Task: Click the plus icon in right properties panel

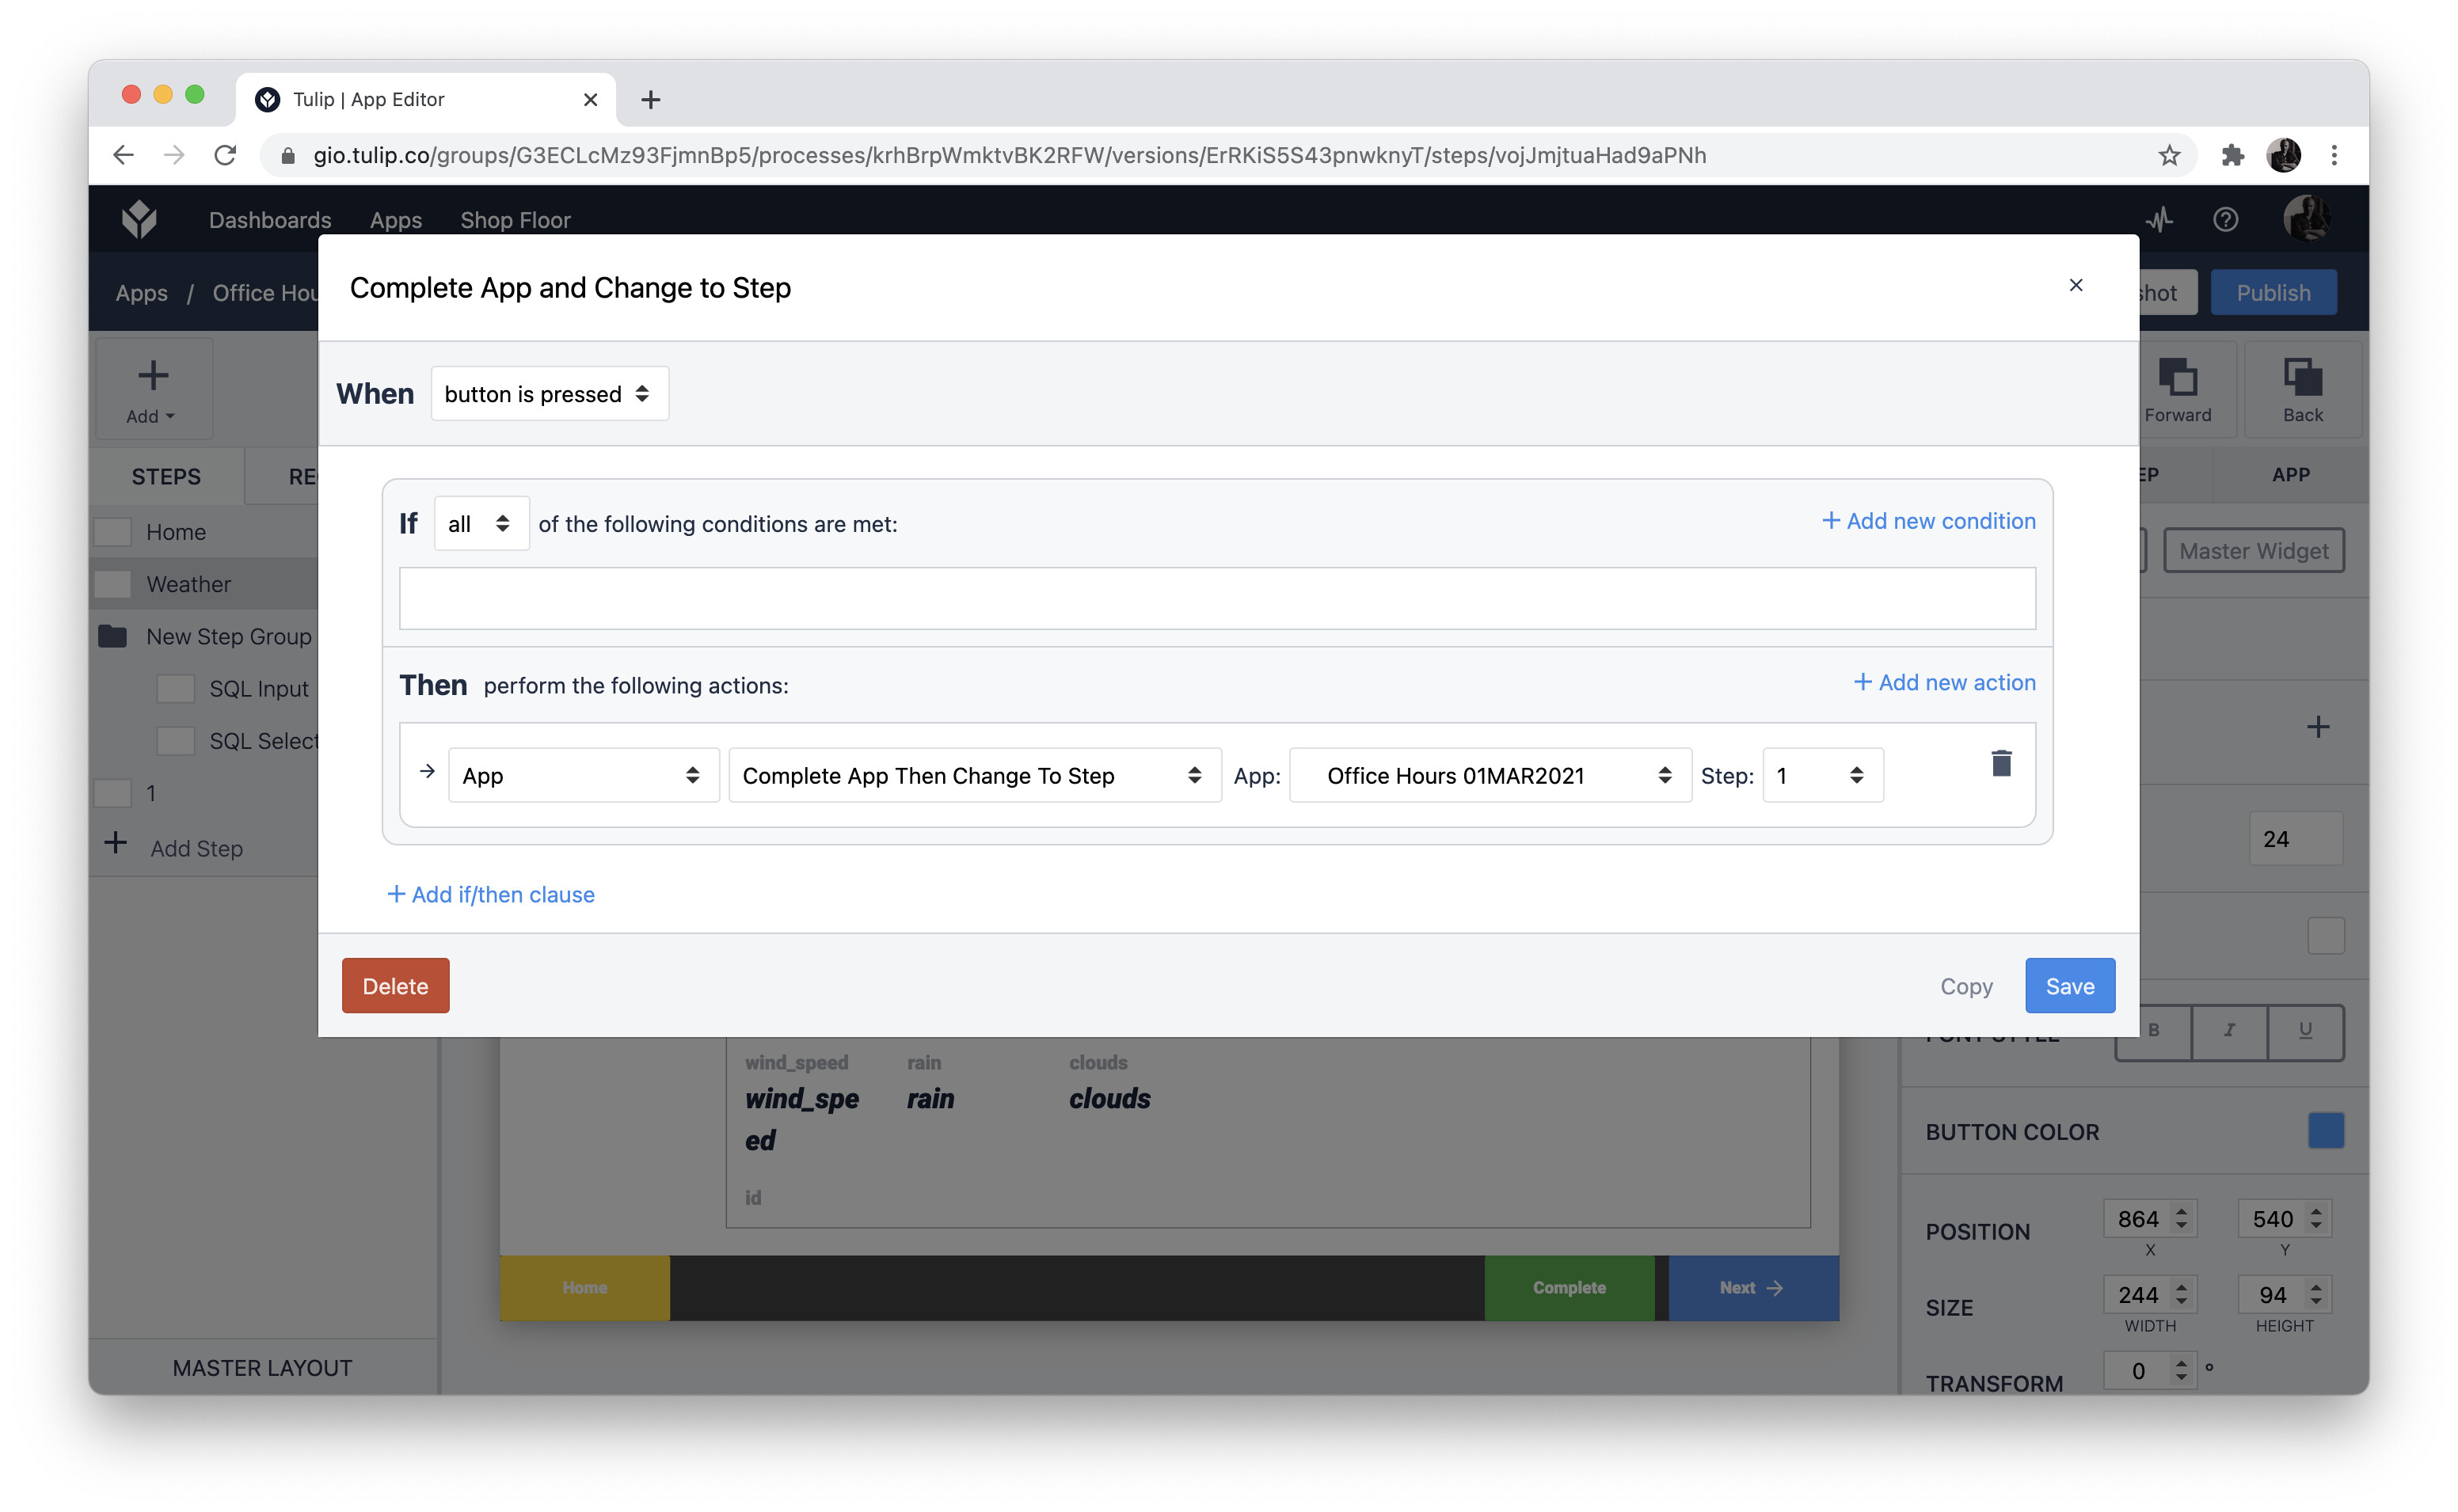Action: pos(2318,727)
